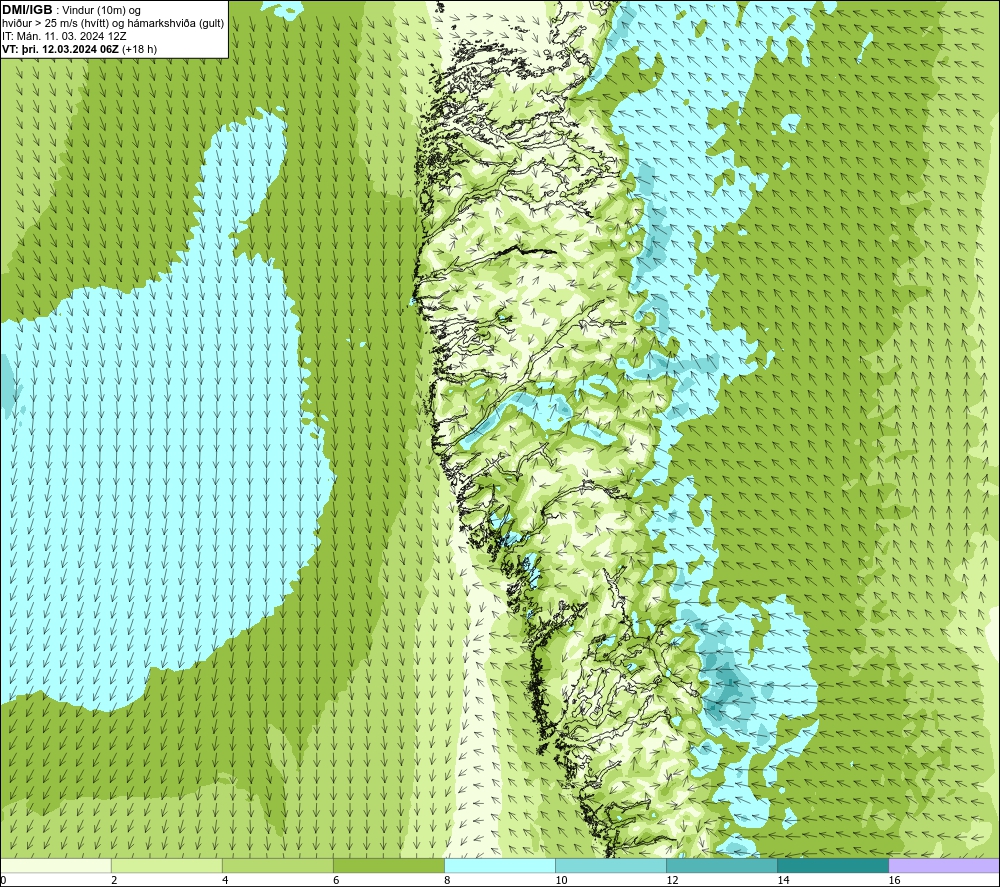
Task: Select the green 4–6 m/s legend swatch
Action: click(x=278, y=865)
